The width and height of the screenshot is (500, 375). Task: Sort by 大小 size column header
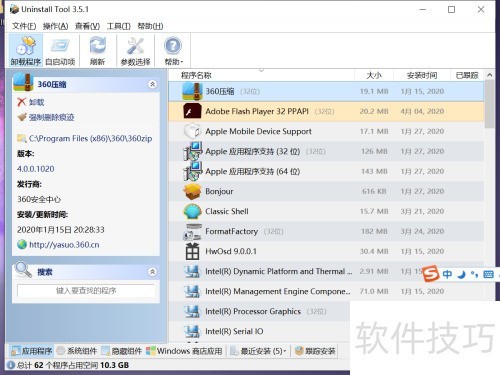(374, 75)
